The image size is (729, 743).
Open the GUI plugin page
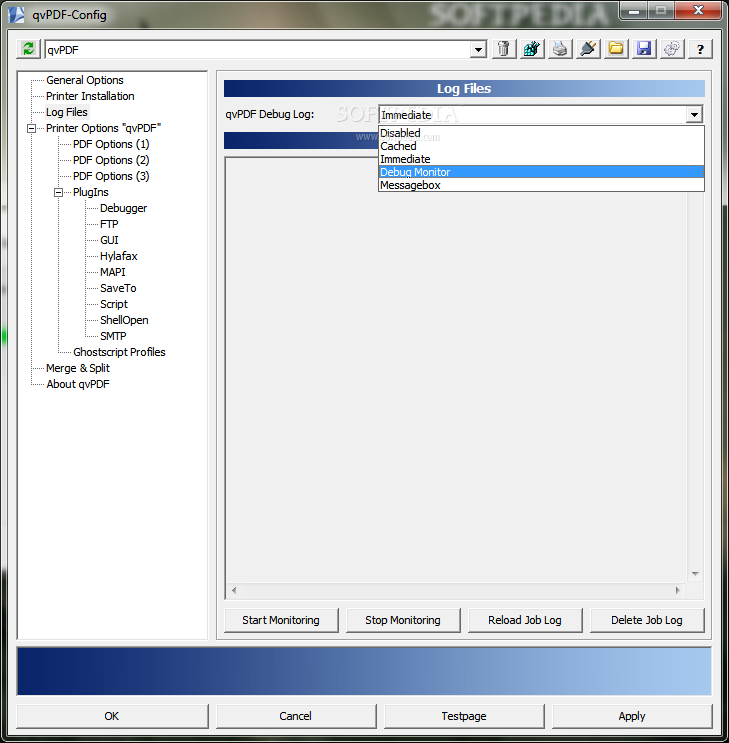tap(109, 240)
